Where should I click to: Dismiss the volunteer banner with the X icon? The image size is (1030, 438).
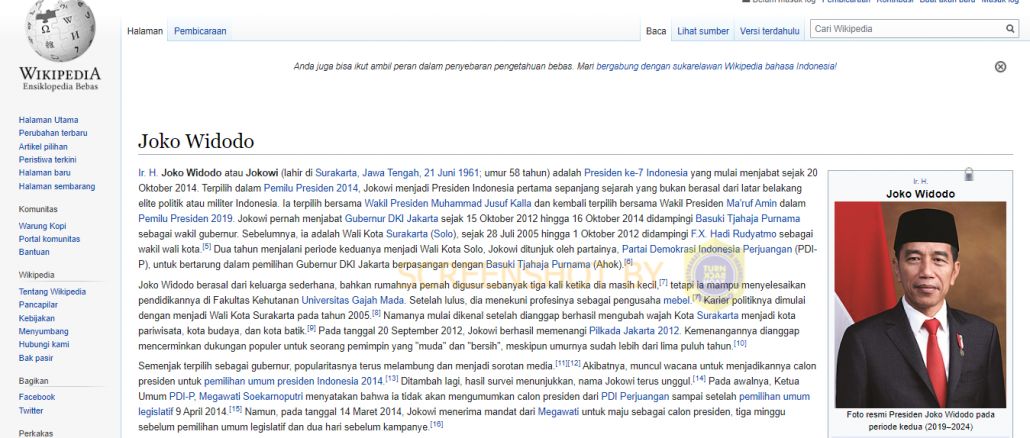[1000, 66]
